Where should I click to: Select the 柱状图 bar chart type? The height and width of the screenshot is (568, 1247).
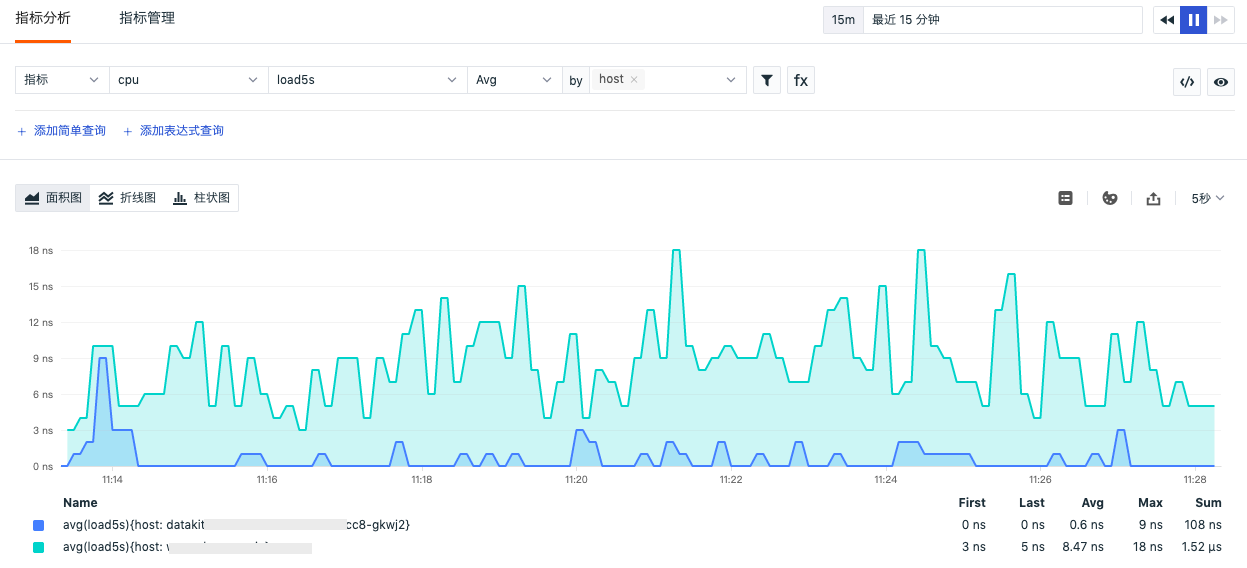201,198
